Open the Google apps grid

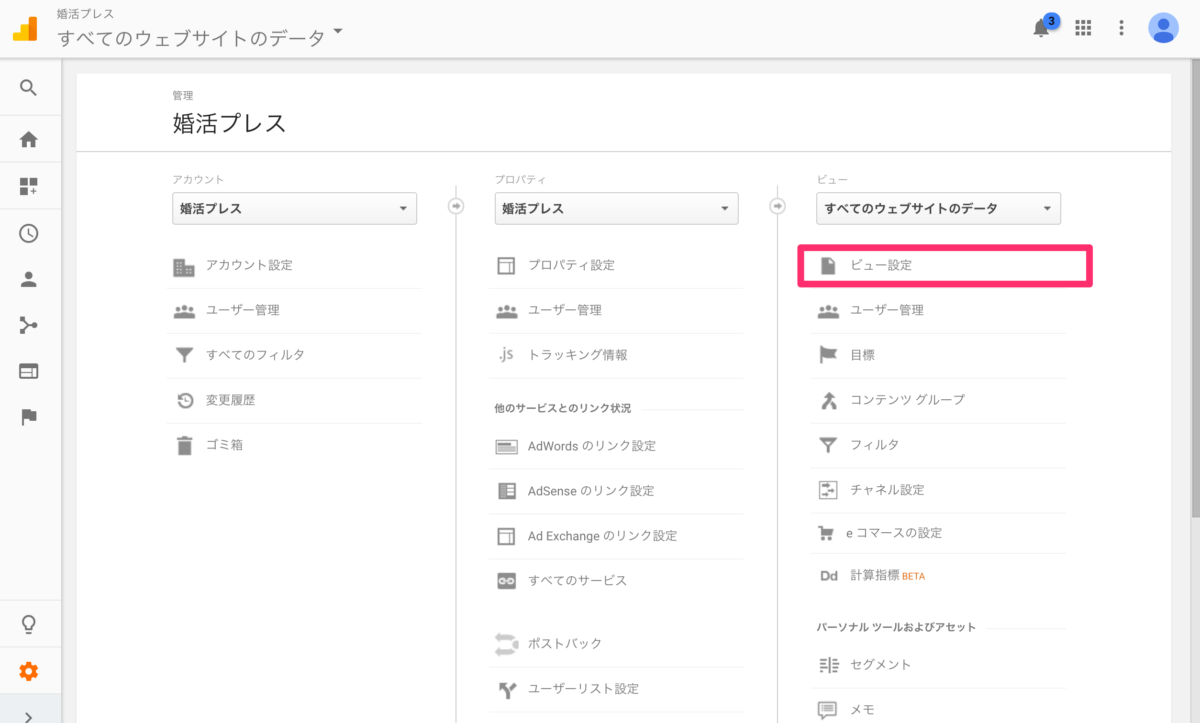coord(1082,28)
